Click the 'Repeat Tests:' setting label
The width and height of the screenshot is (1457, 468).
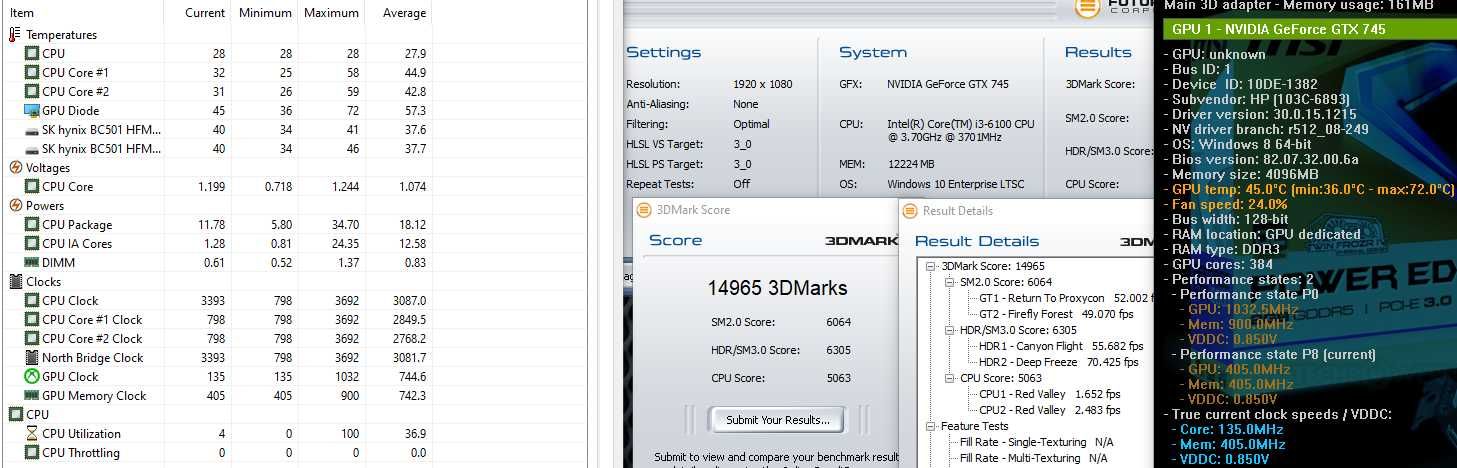click(658, 184)
